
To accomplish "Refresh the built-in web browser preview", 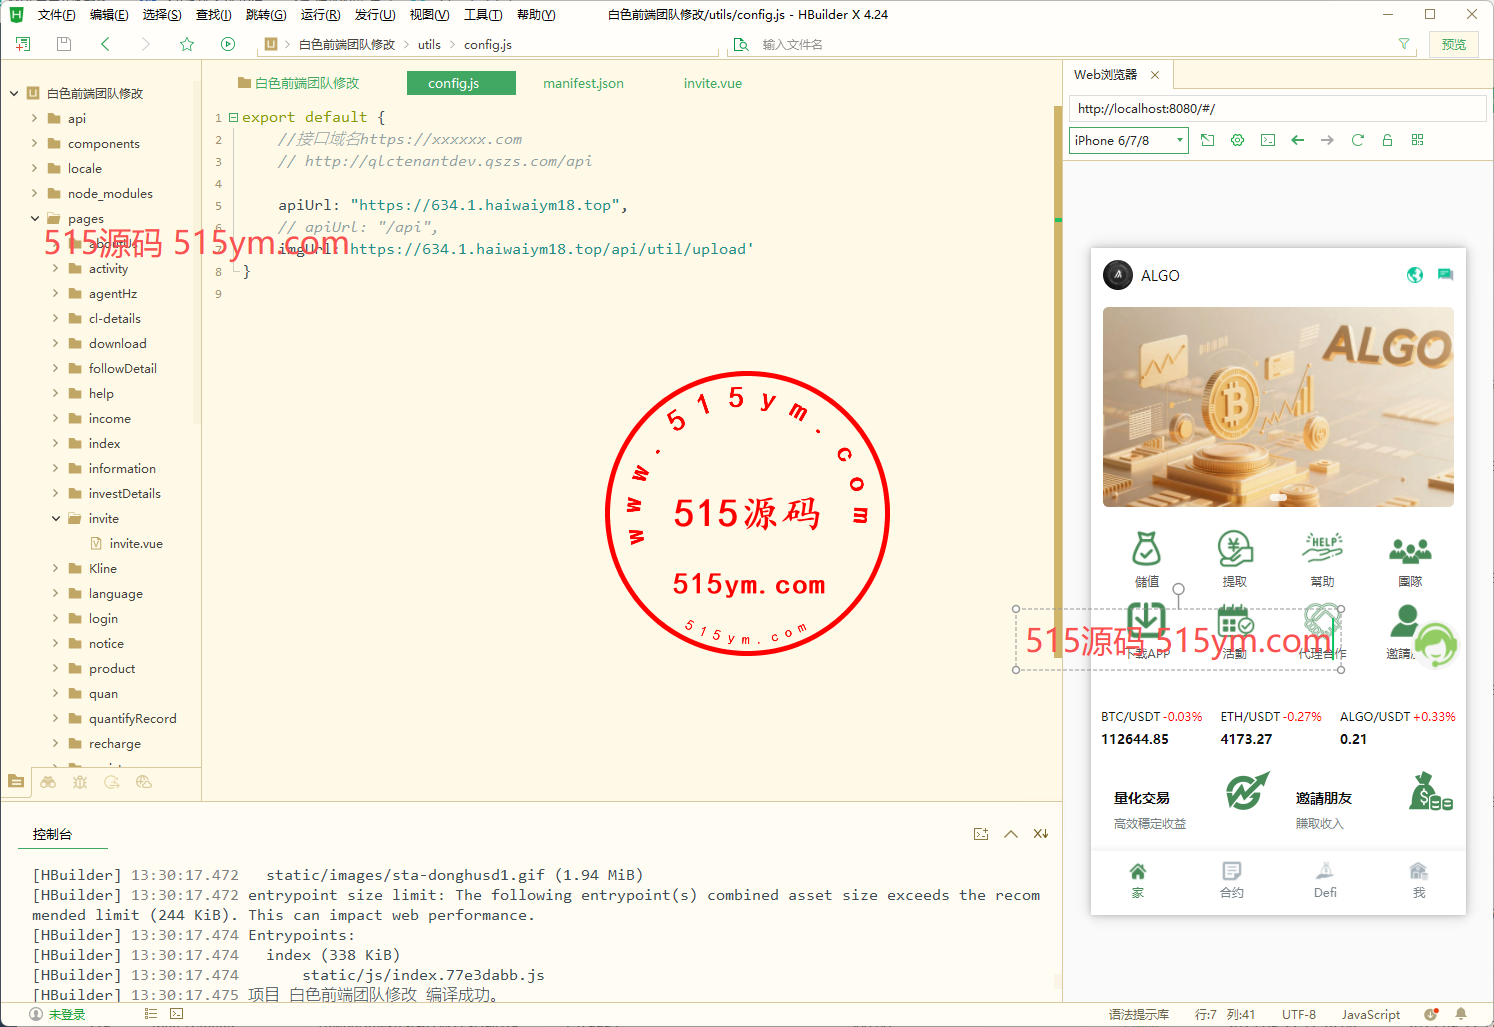I will [x=1357, y=140].
